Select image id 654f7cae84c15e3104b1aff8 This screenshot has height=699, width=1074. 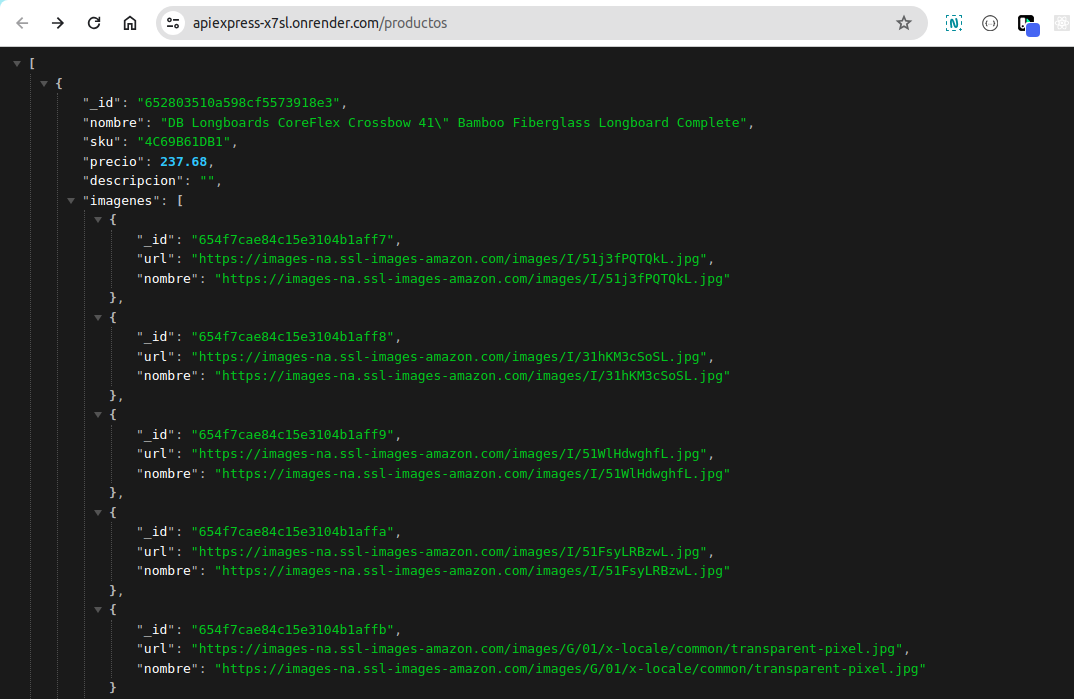pos(292,337)
